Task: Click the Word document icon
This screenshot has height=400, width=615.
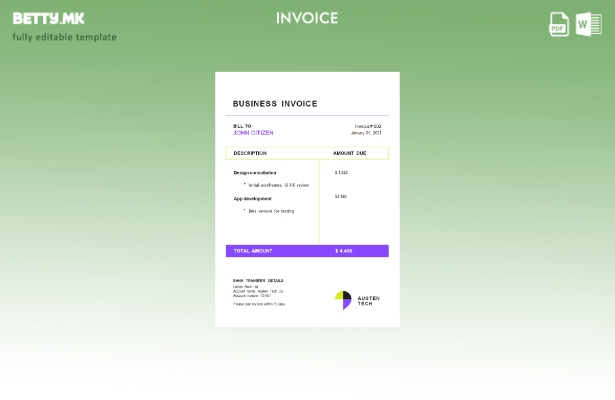Action: (x=589, y=24)
